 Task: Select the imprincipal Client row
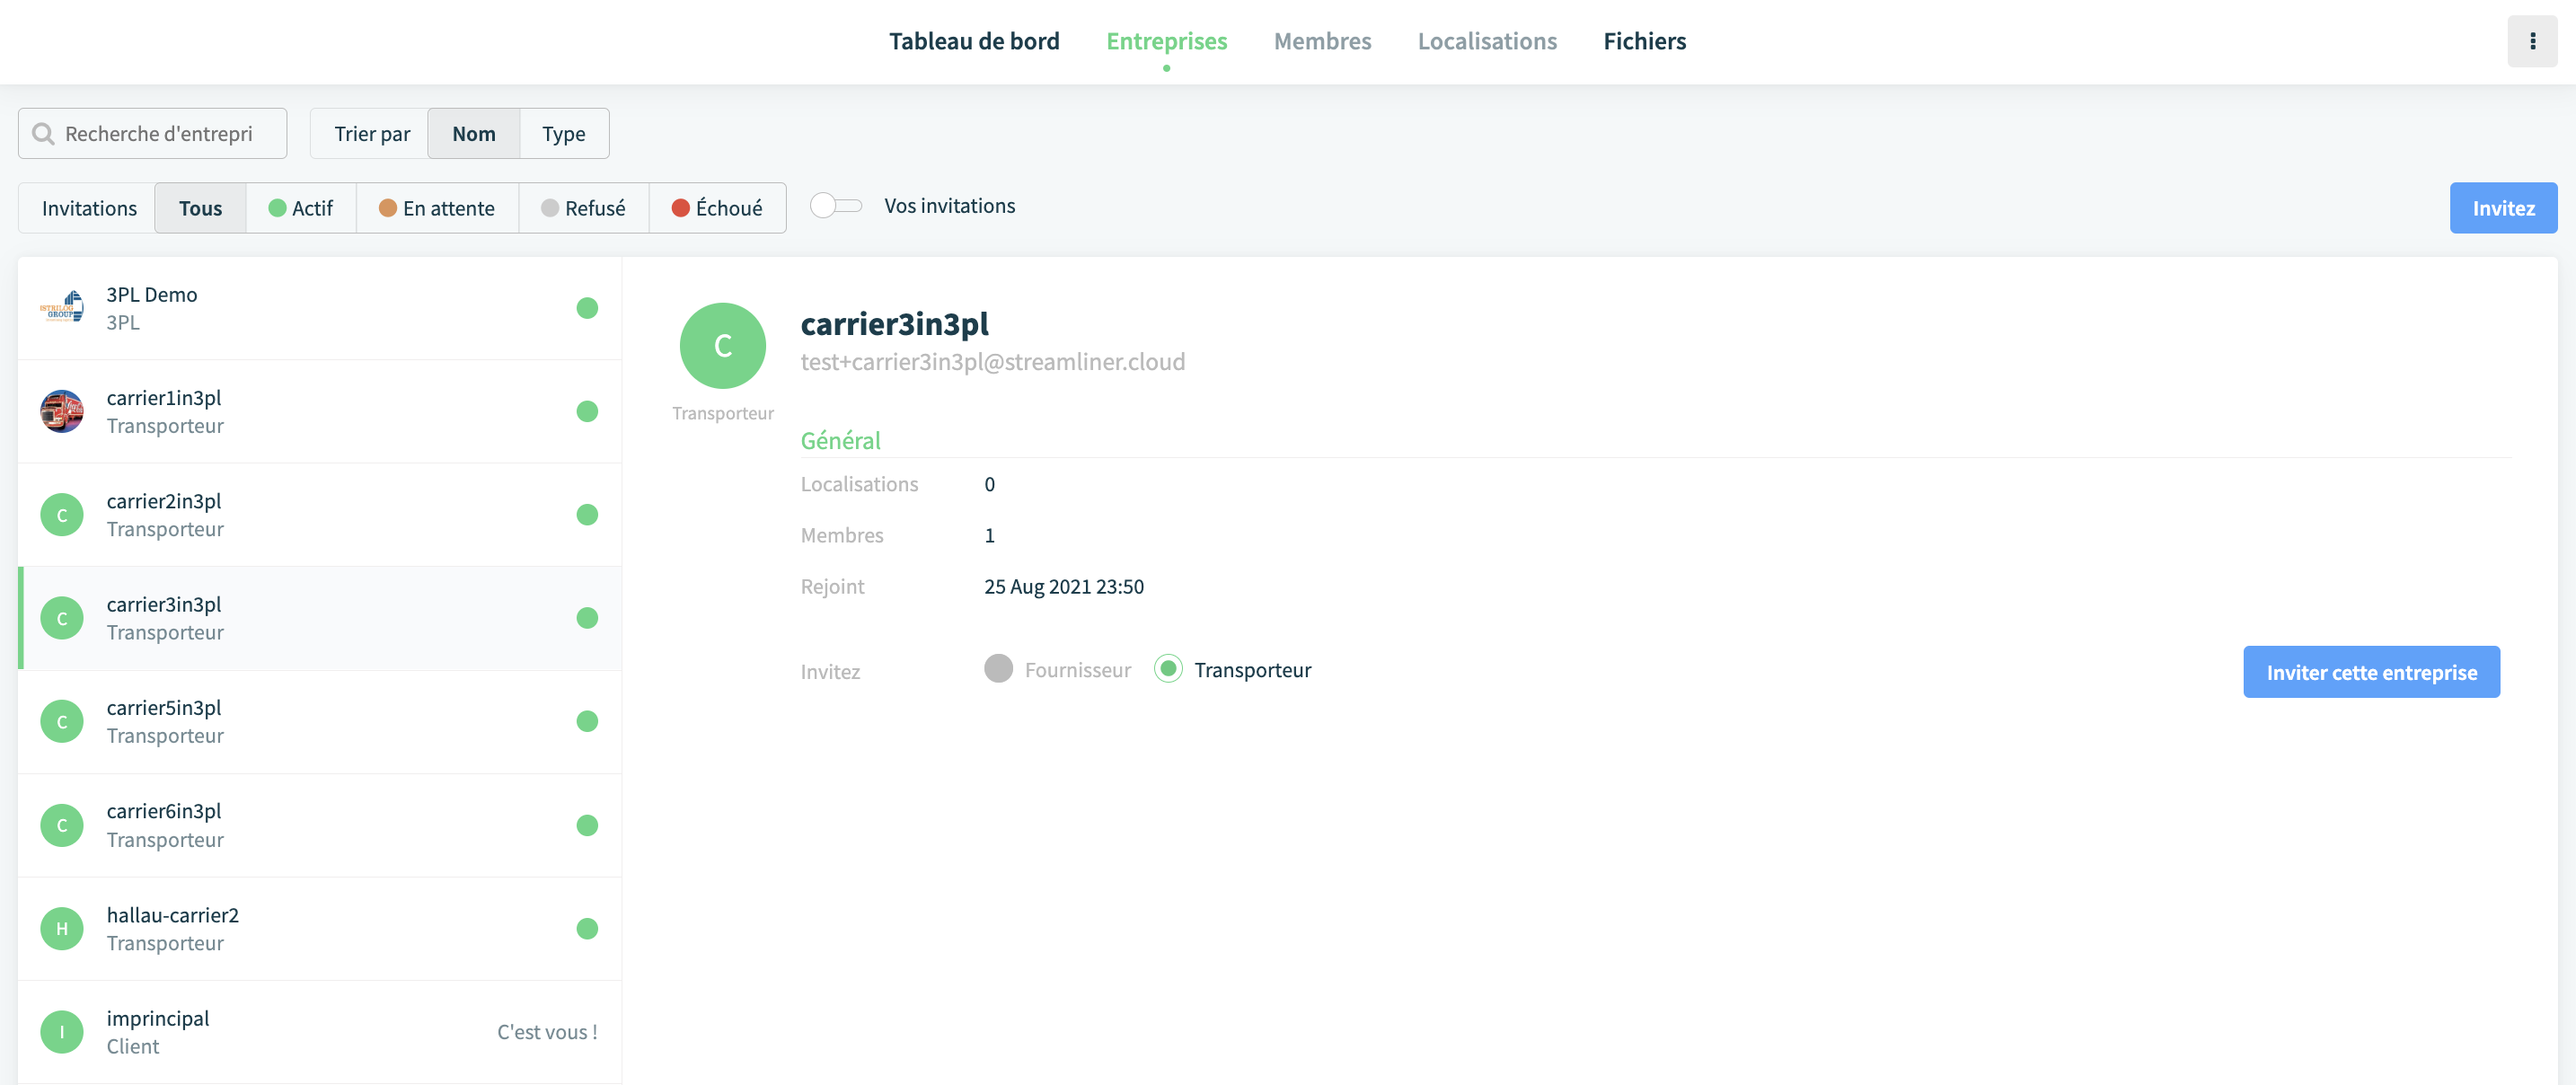click(320, 1032)
